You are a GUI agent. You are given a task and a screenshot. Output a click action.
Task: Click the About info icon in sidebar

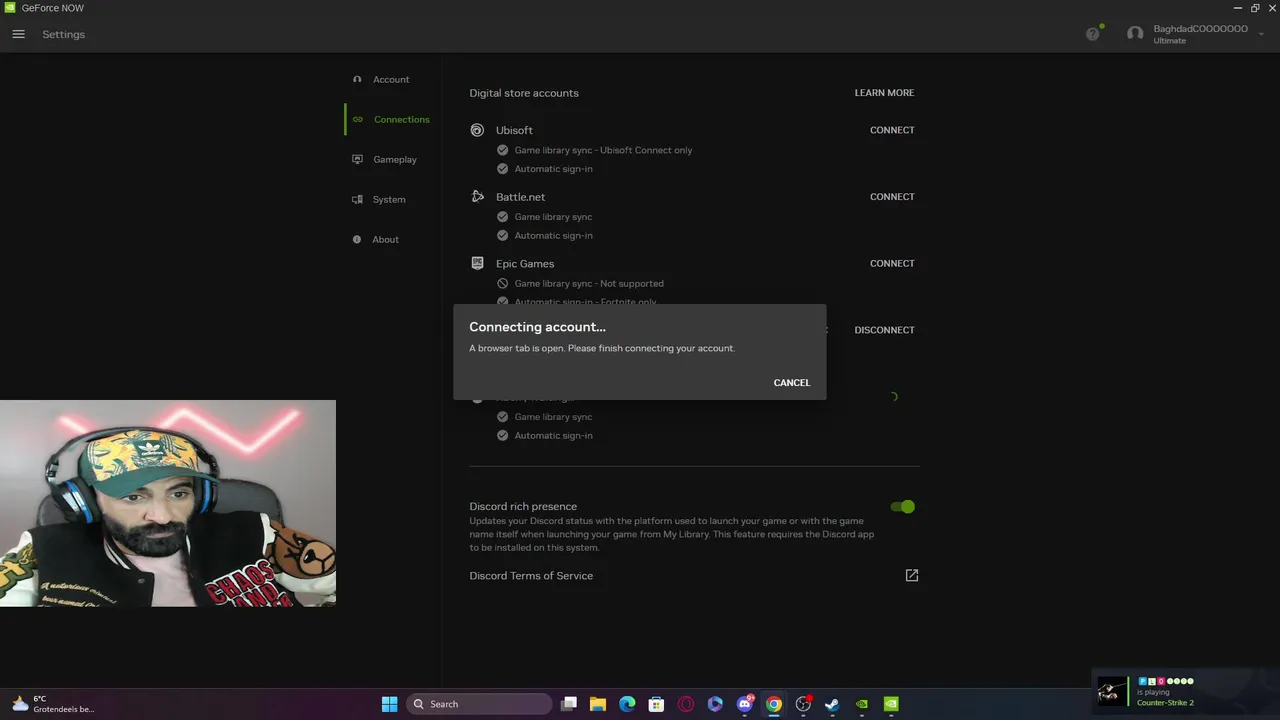pos(357,239)
